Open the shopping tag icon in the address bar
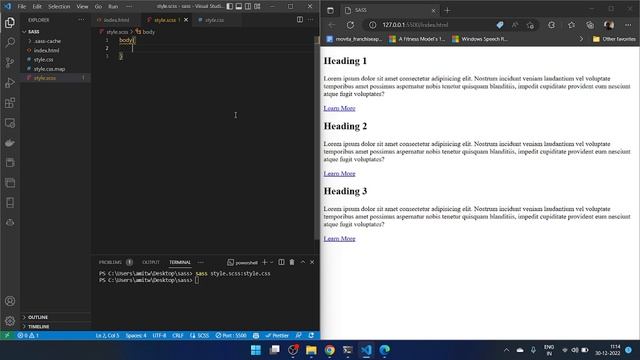This screenshot has width=640, height=360. tap(500, 25)
